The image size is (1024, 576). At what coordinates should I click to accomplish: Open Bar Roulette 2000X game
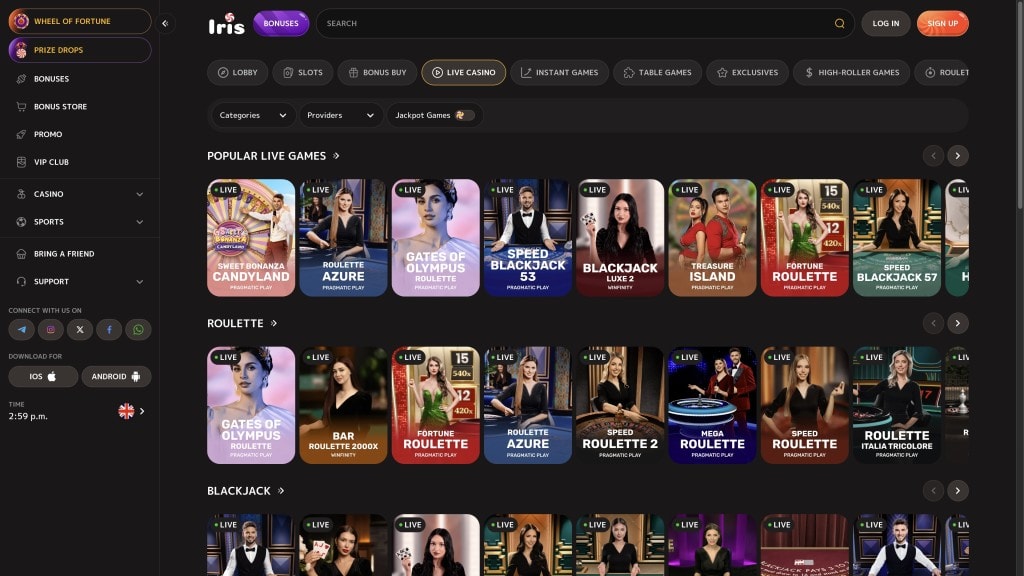click(343, 405)
